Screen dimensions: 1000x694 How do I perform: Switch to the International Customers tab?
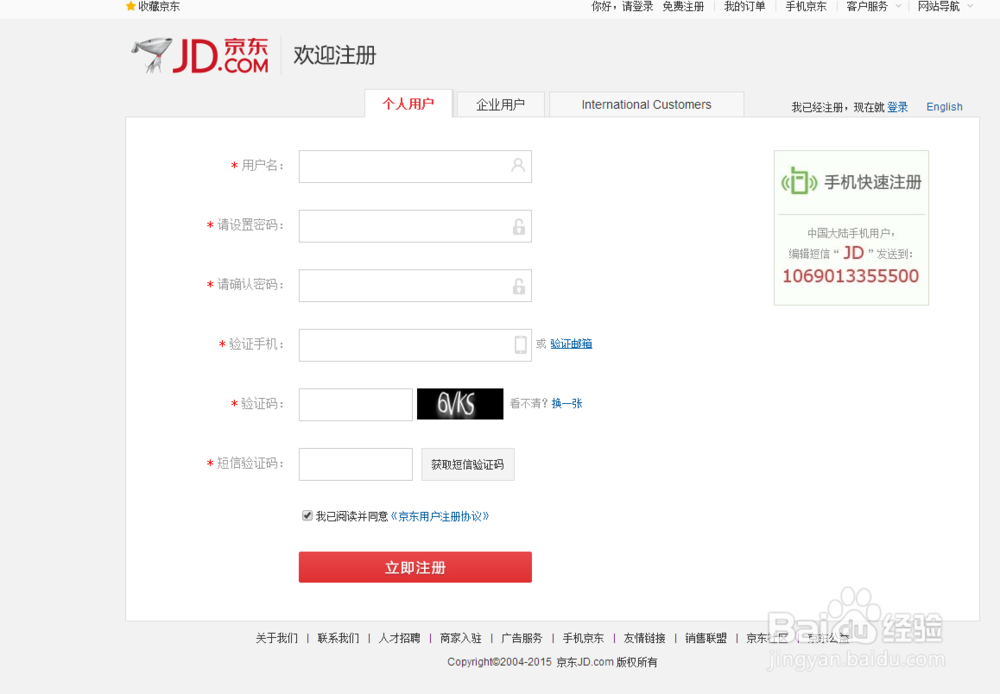(645, 104)
